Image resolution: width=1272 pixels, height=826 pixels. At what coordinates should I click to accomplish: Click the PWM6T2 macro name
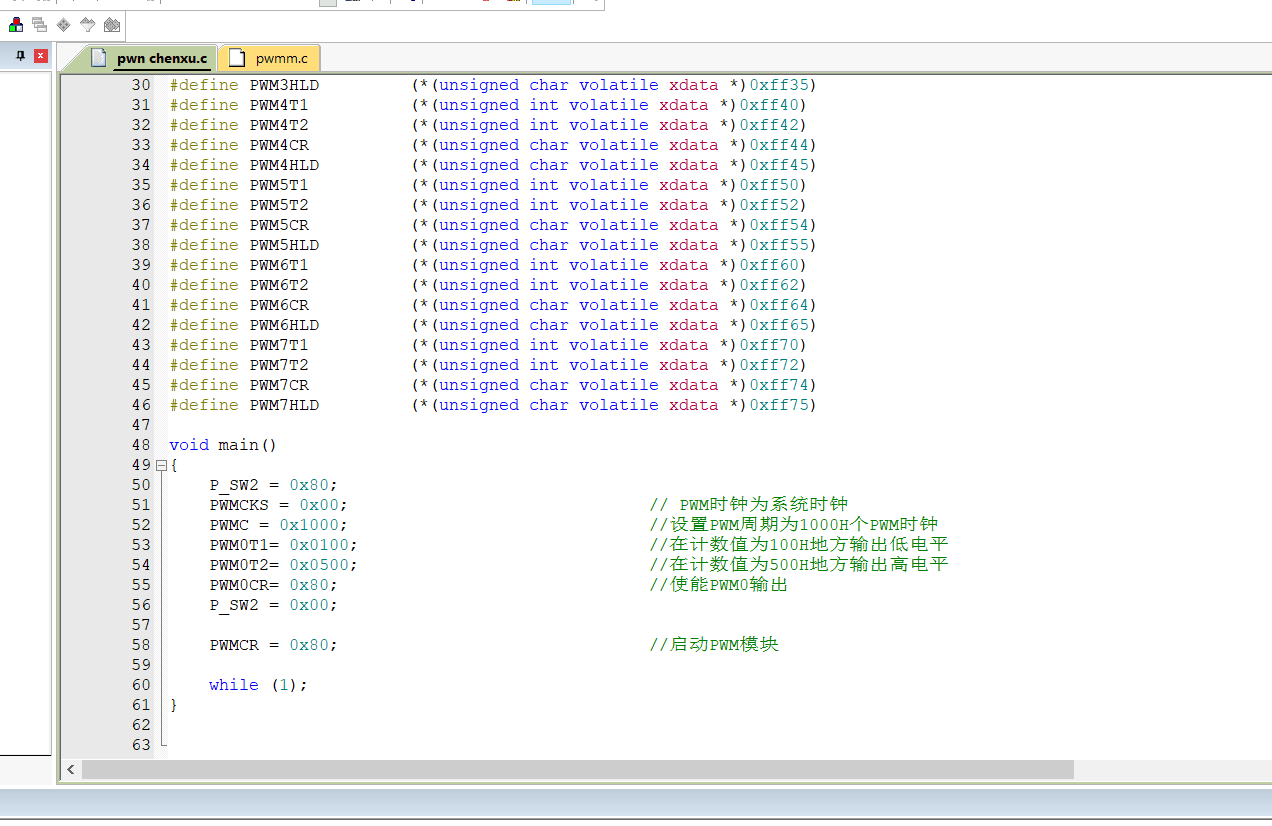pos(279,285)
